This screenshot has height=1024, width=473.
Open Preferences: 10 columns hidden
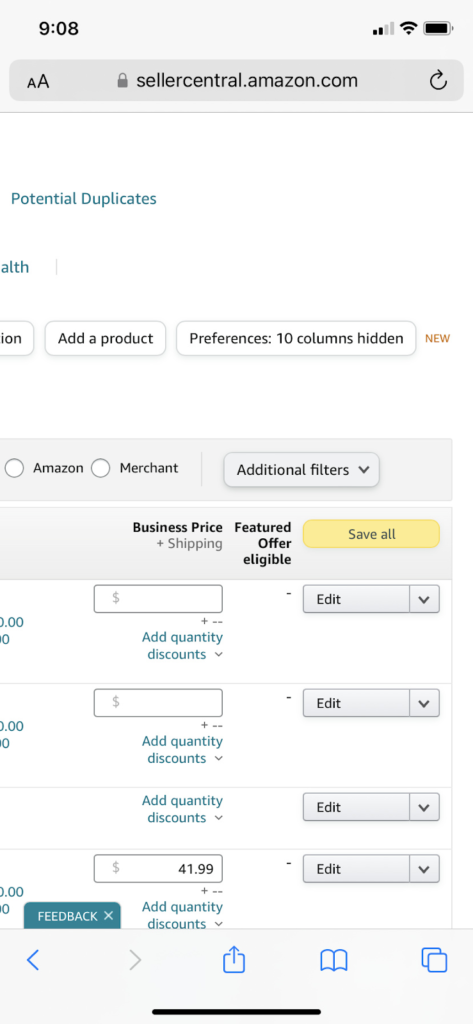pos(296,338)
